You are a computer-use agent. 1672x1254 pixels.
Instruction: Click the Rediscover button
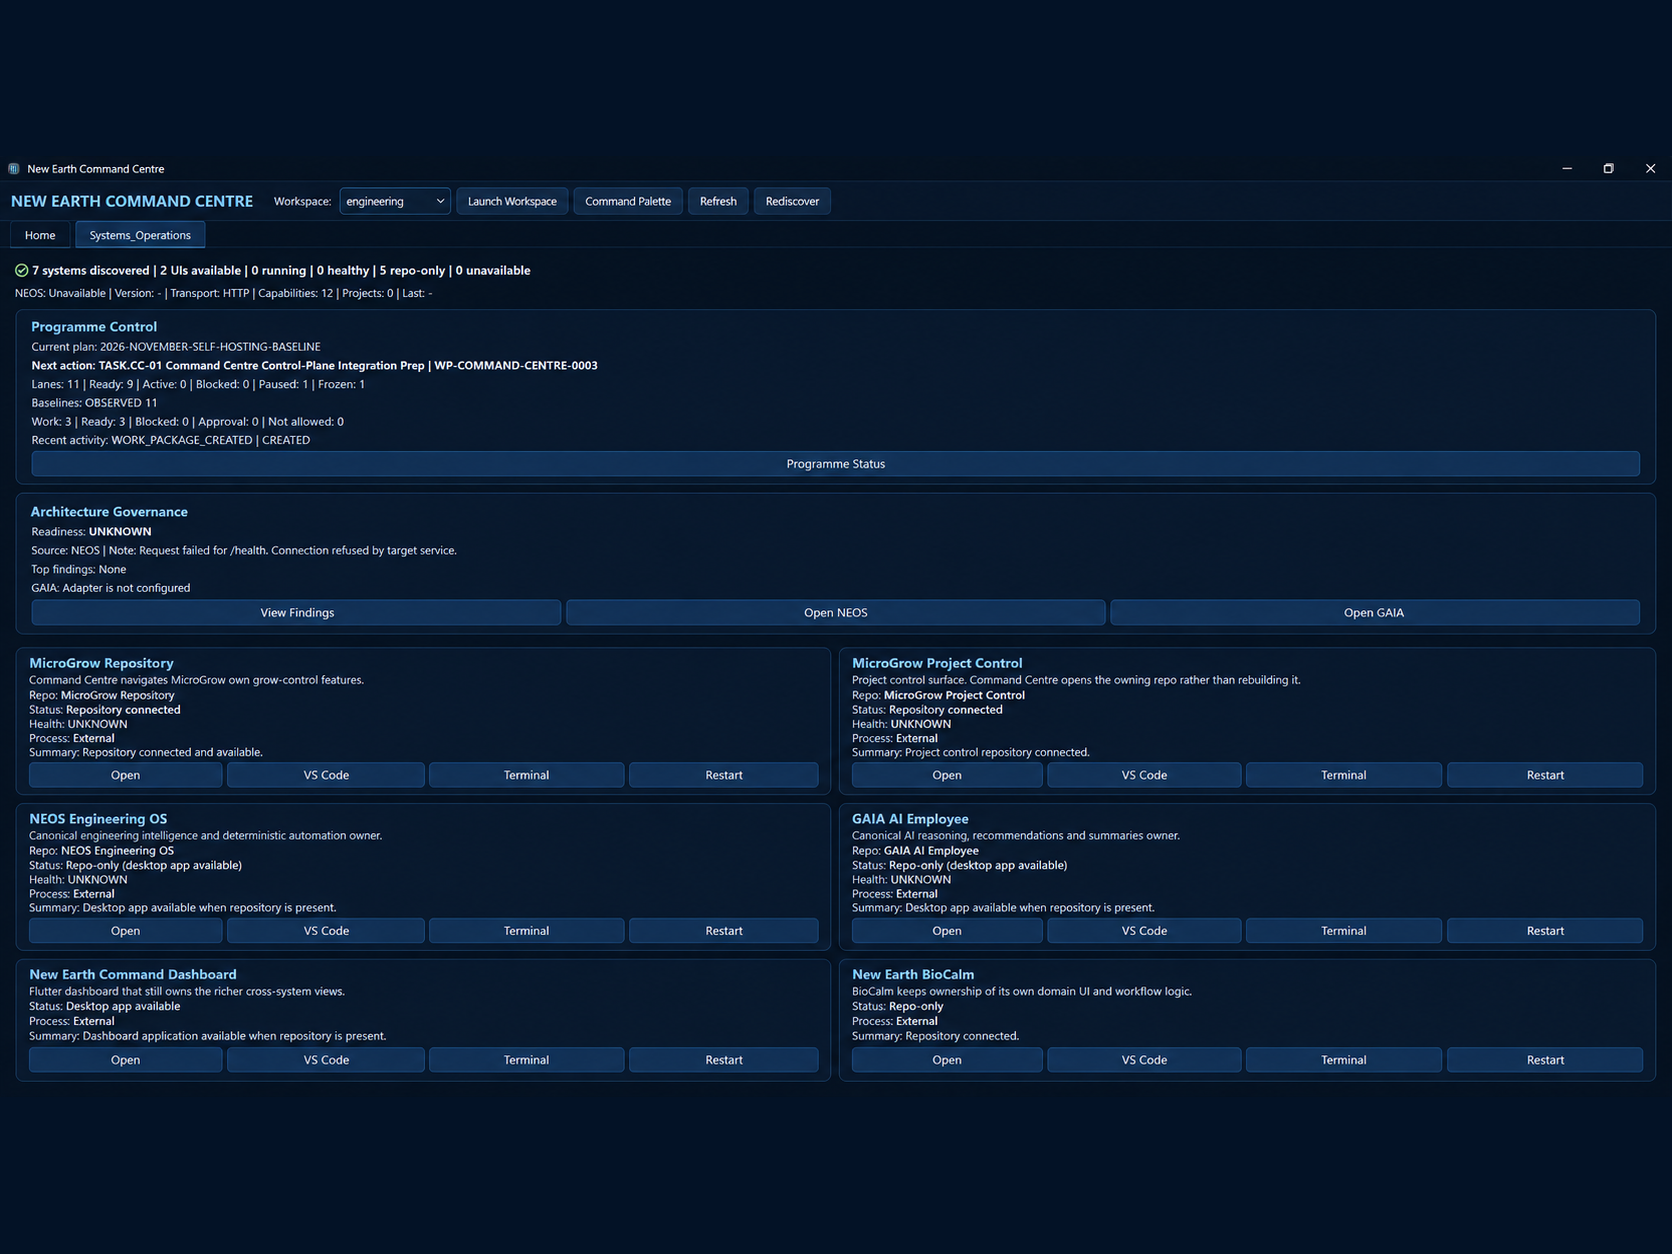(x=792, y=201)
